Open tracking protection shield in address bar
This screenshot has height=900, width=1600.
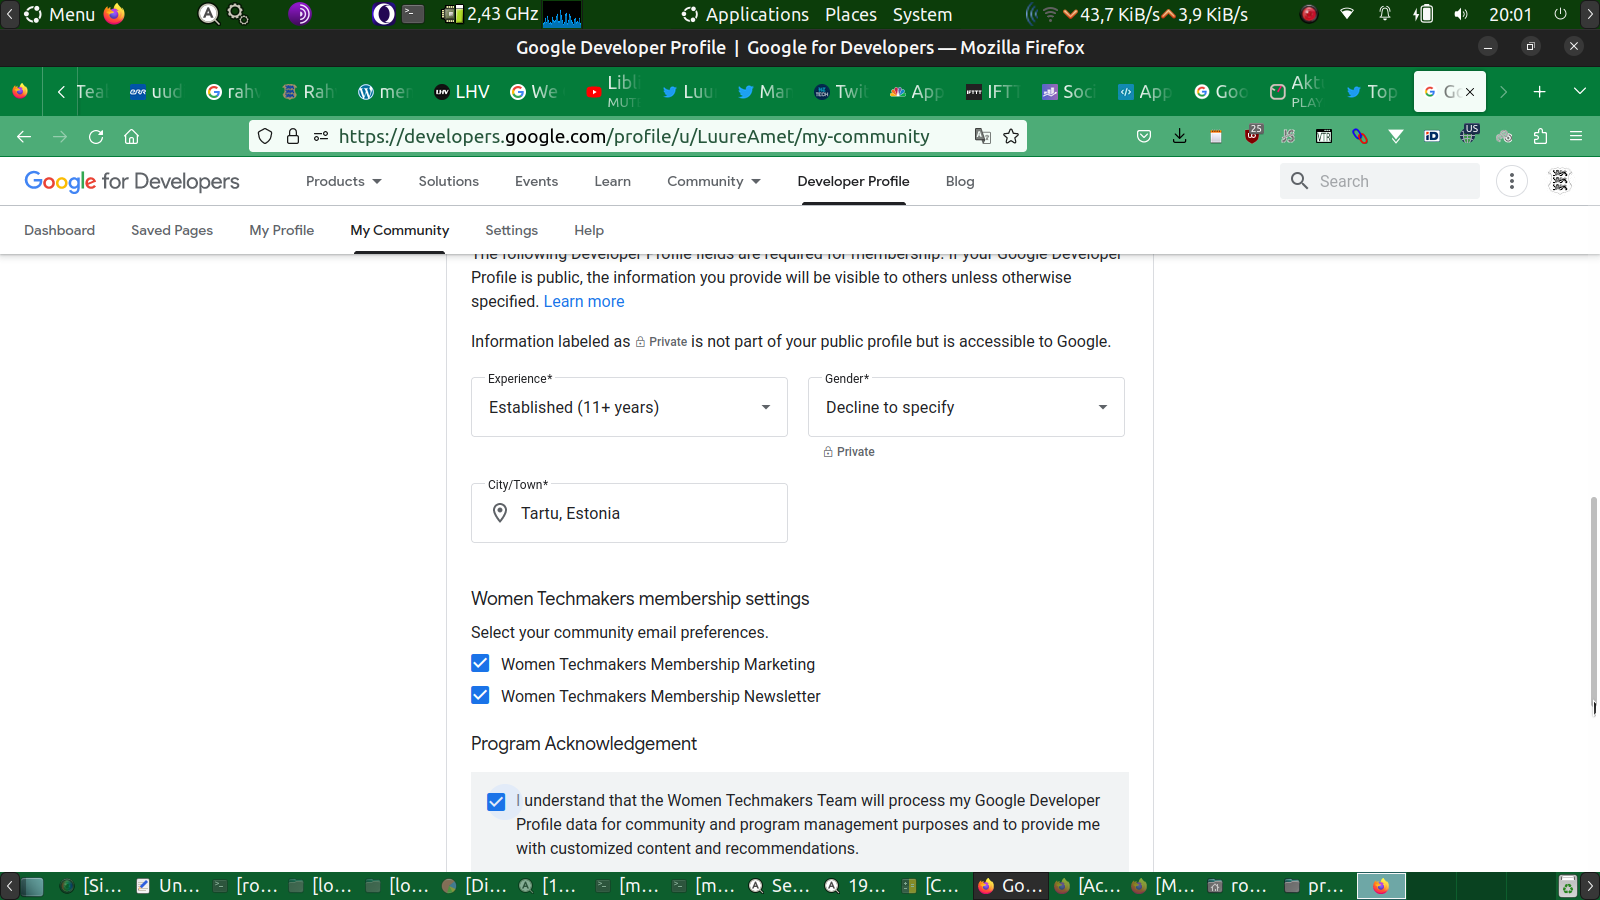(265, 136)
